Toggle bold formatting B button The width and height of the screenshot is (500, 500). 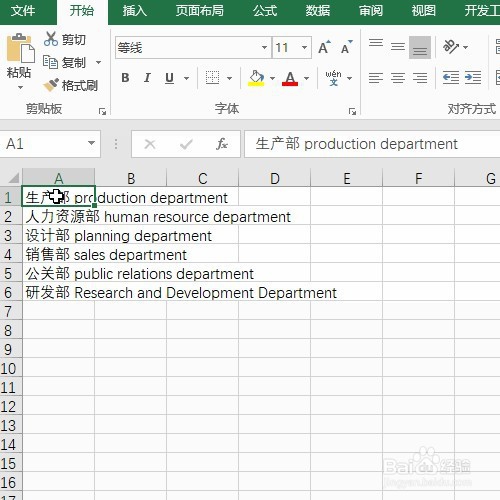pos(125,78)
